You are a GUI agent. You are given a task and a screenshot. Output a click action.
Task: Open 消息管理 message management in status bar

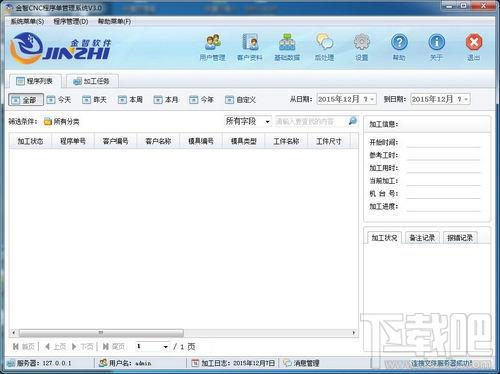click(301, 363)
